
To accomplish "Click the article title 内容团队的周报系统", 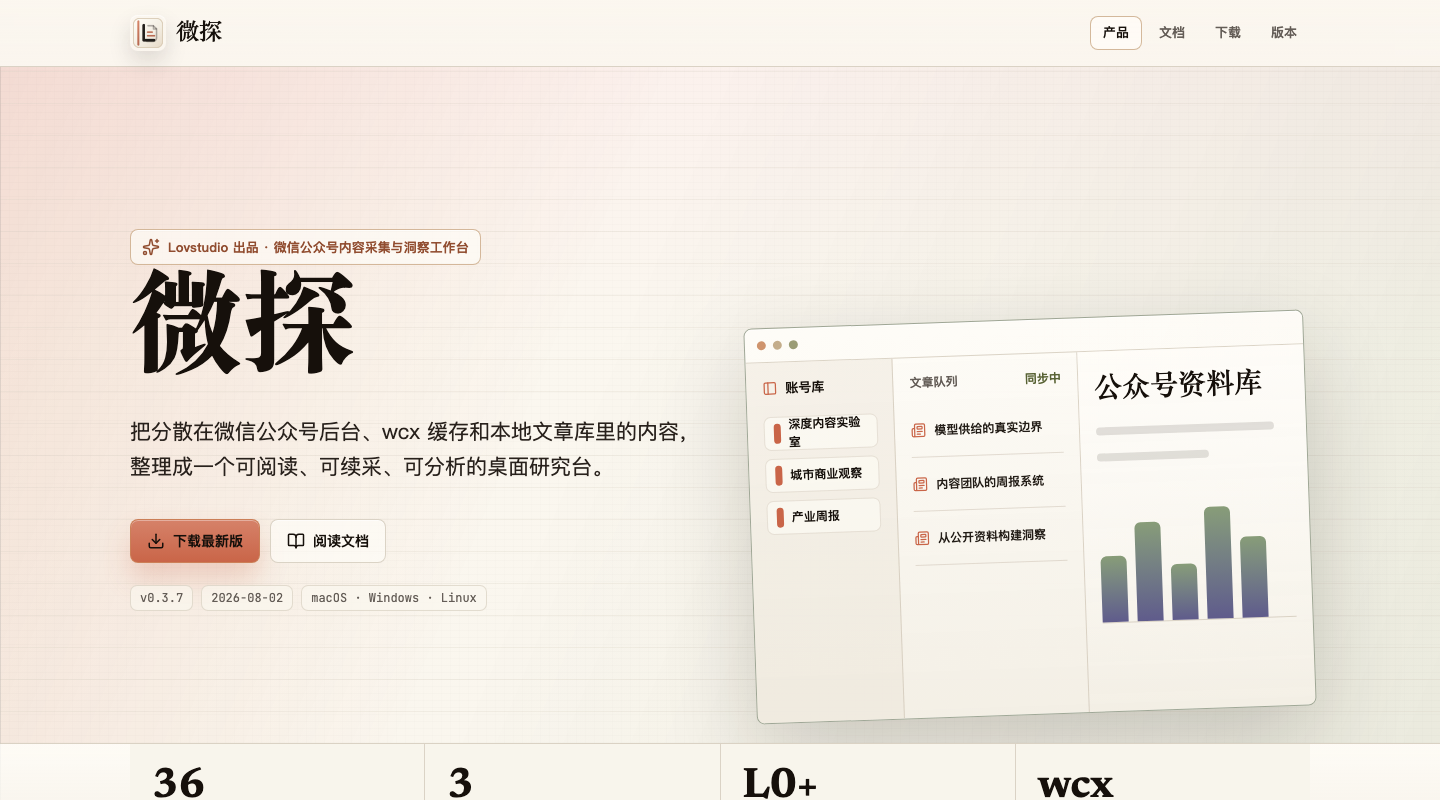I will pos(990,482).
